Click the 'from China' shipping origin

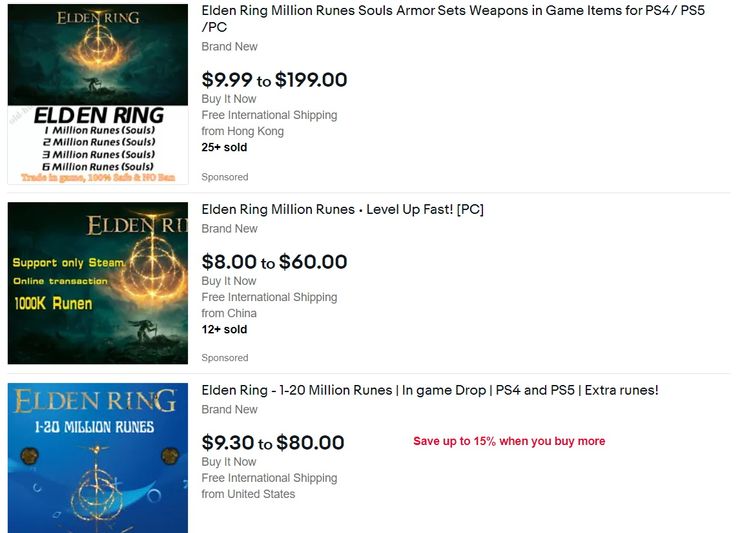coord(229,313)
